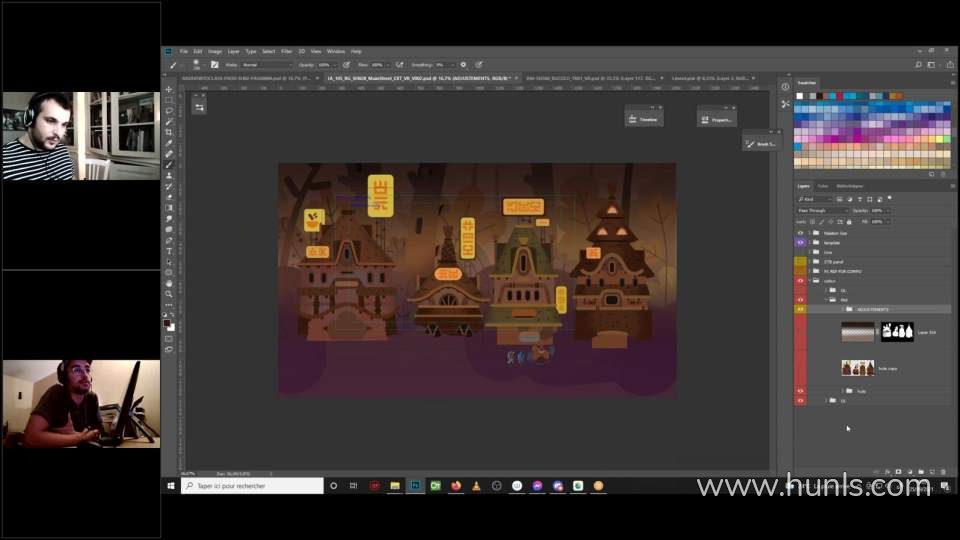Expand the ADJUSTEMENTS layer group
960x540 pixels.
(x=842, y=309)
